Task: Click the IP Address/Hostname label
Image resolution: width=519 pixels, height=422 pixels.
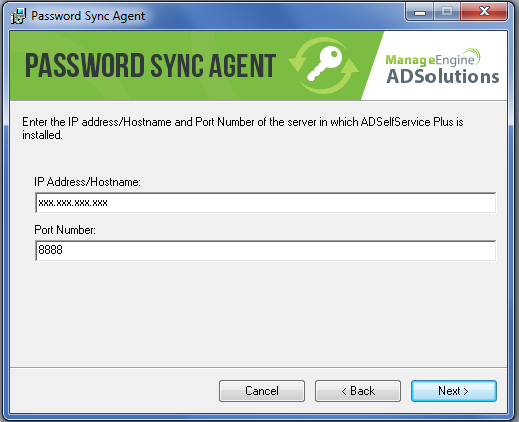Action: [x=87, y=182]
